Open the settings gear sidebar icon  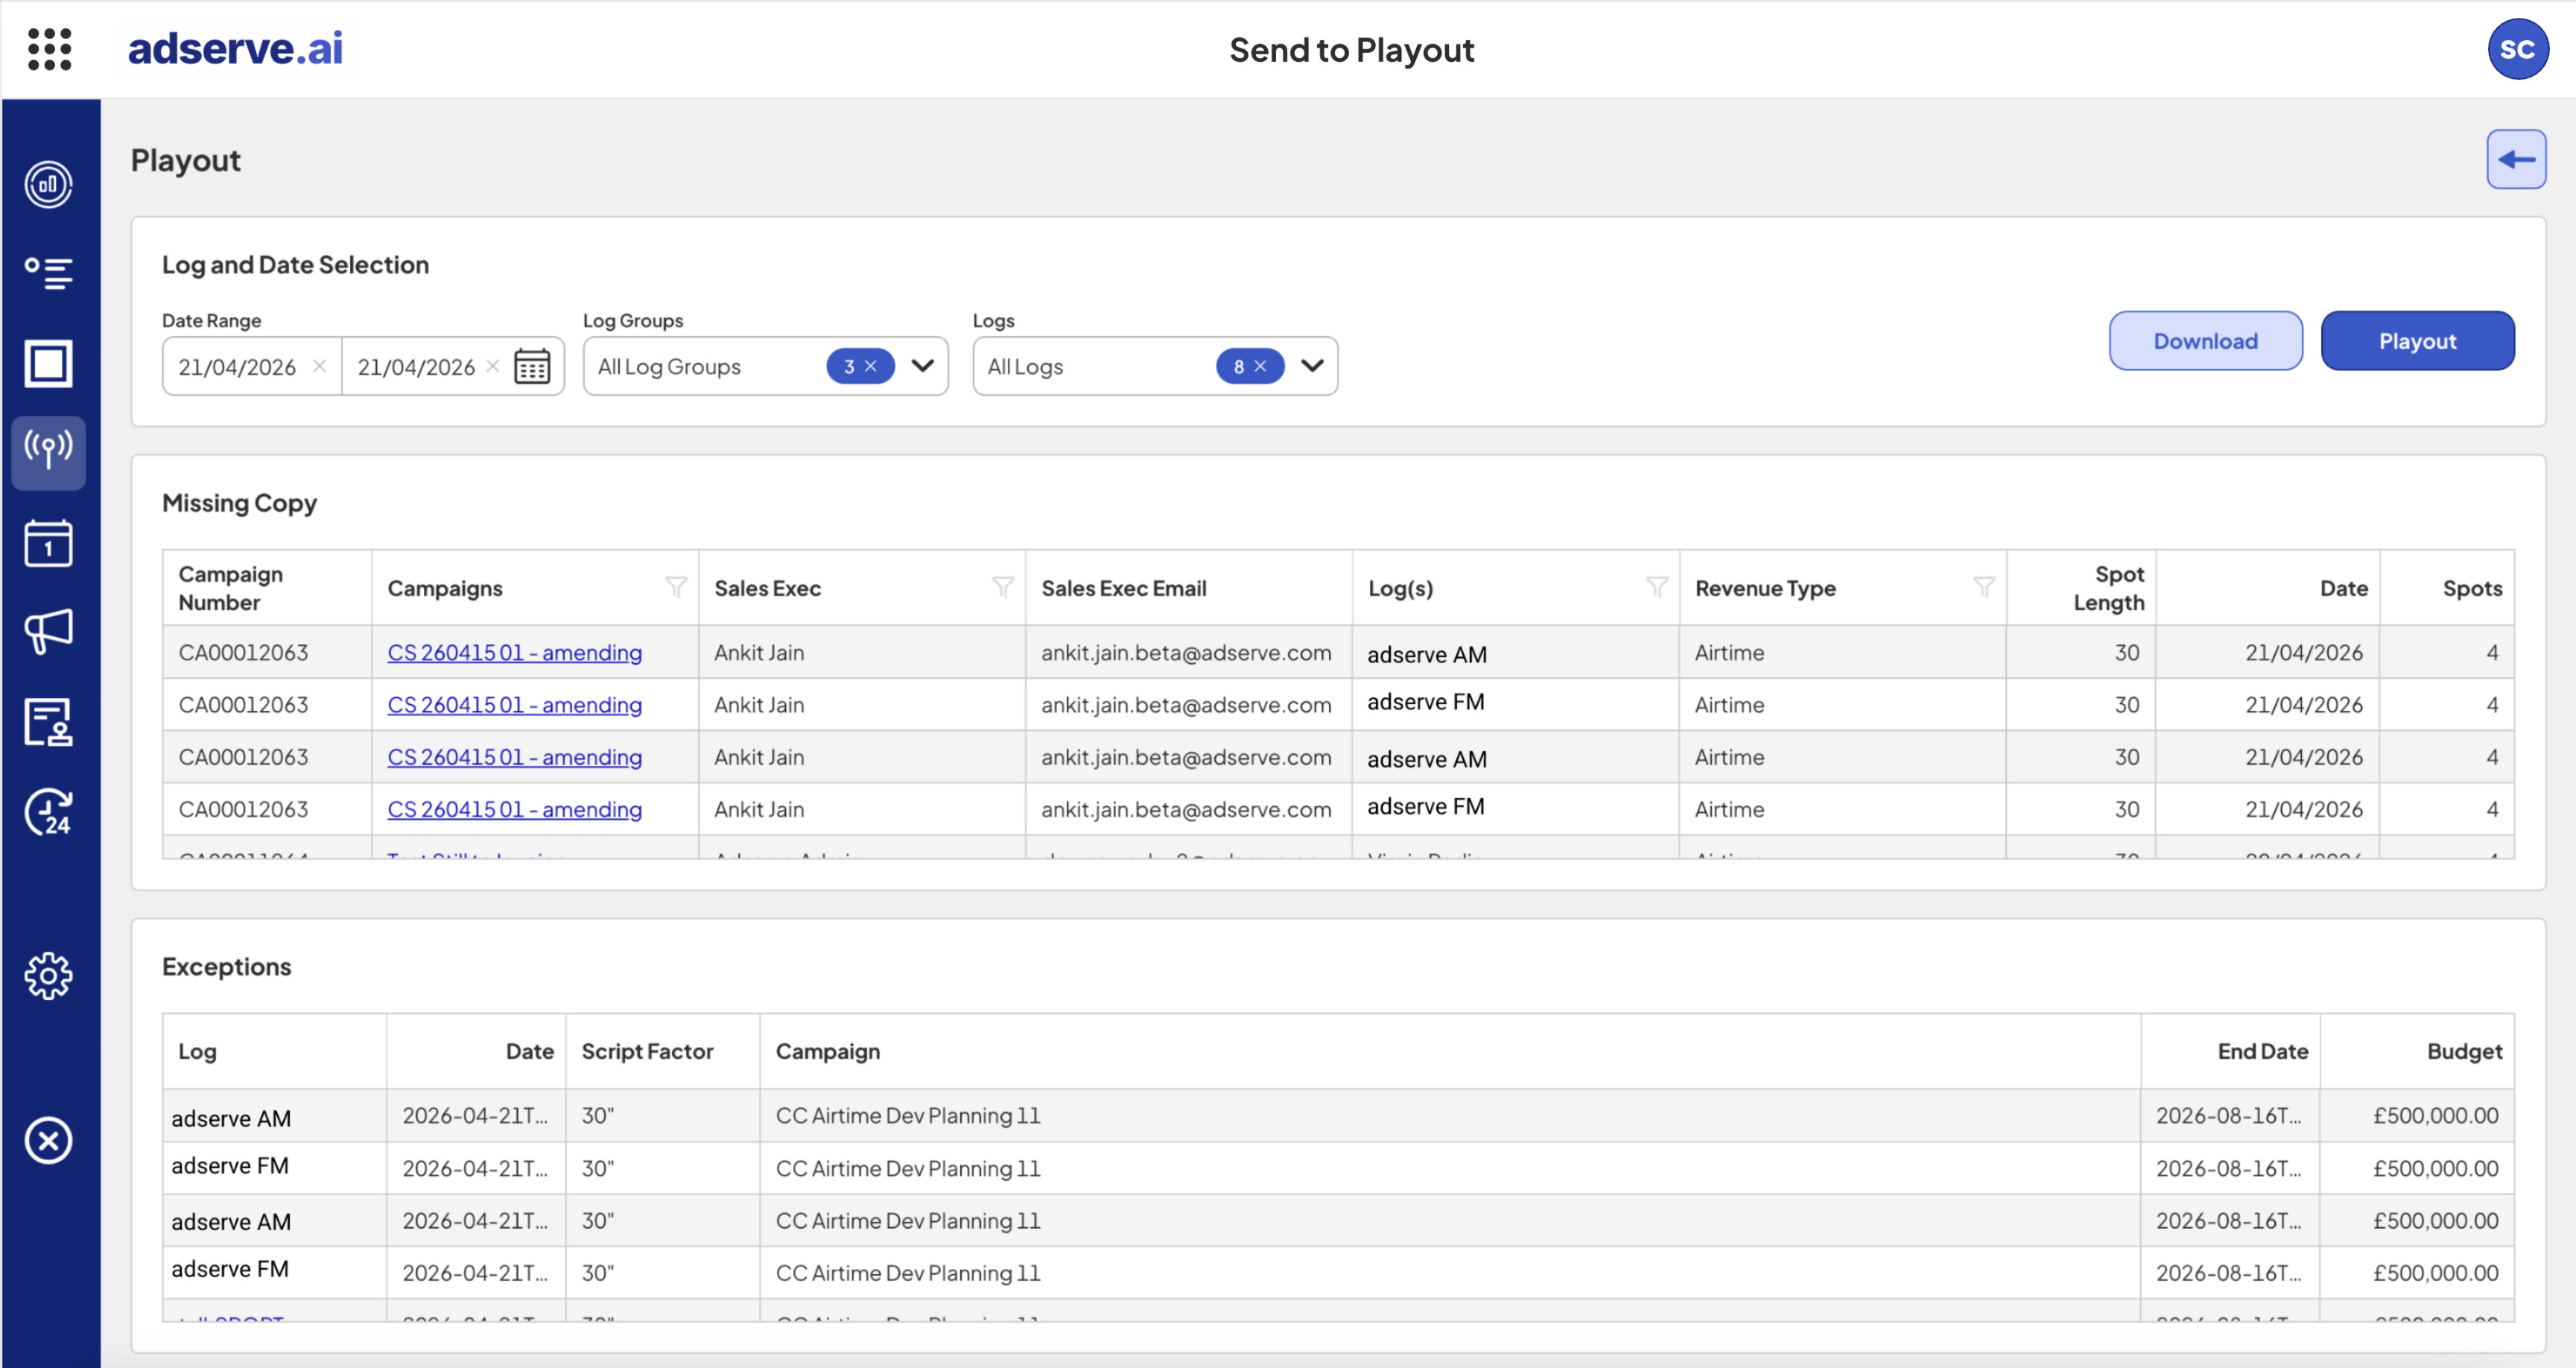[x=48, y=976]
